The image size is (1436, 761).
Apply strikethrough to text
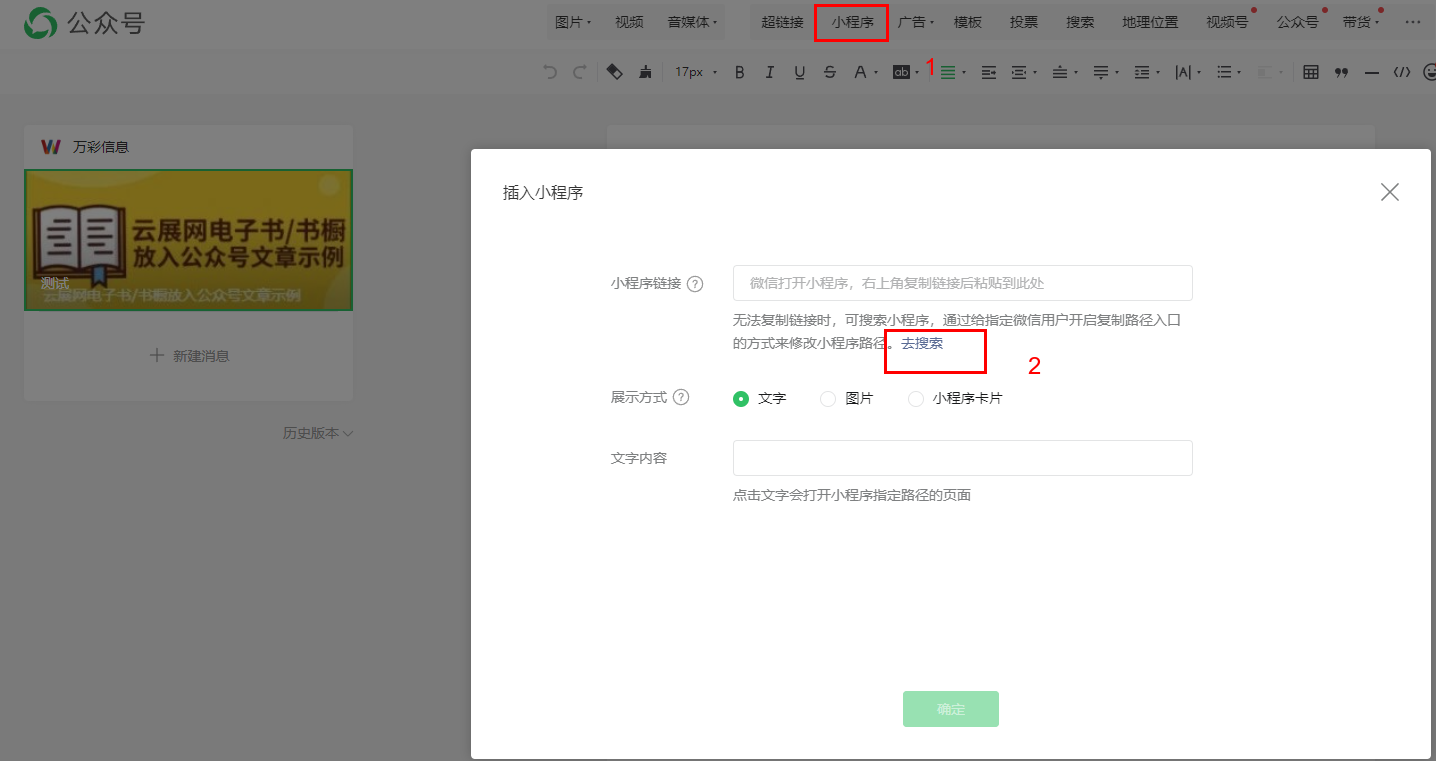[829, 72]
